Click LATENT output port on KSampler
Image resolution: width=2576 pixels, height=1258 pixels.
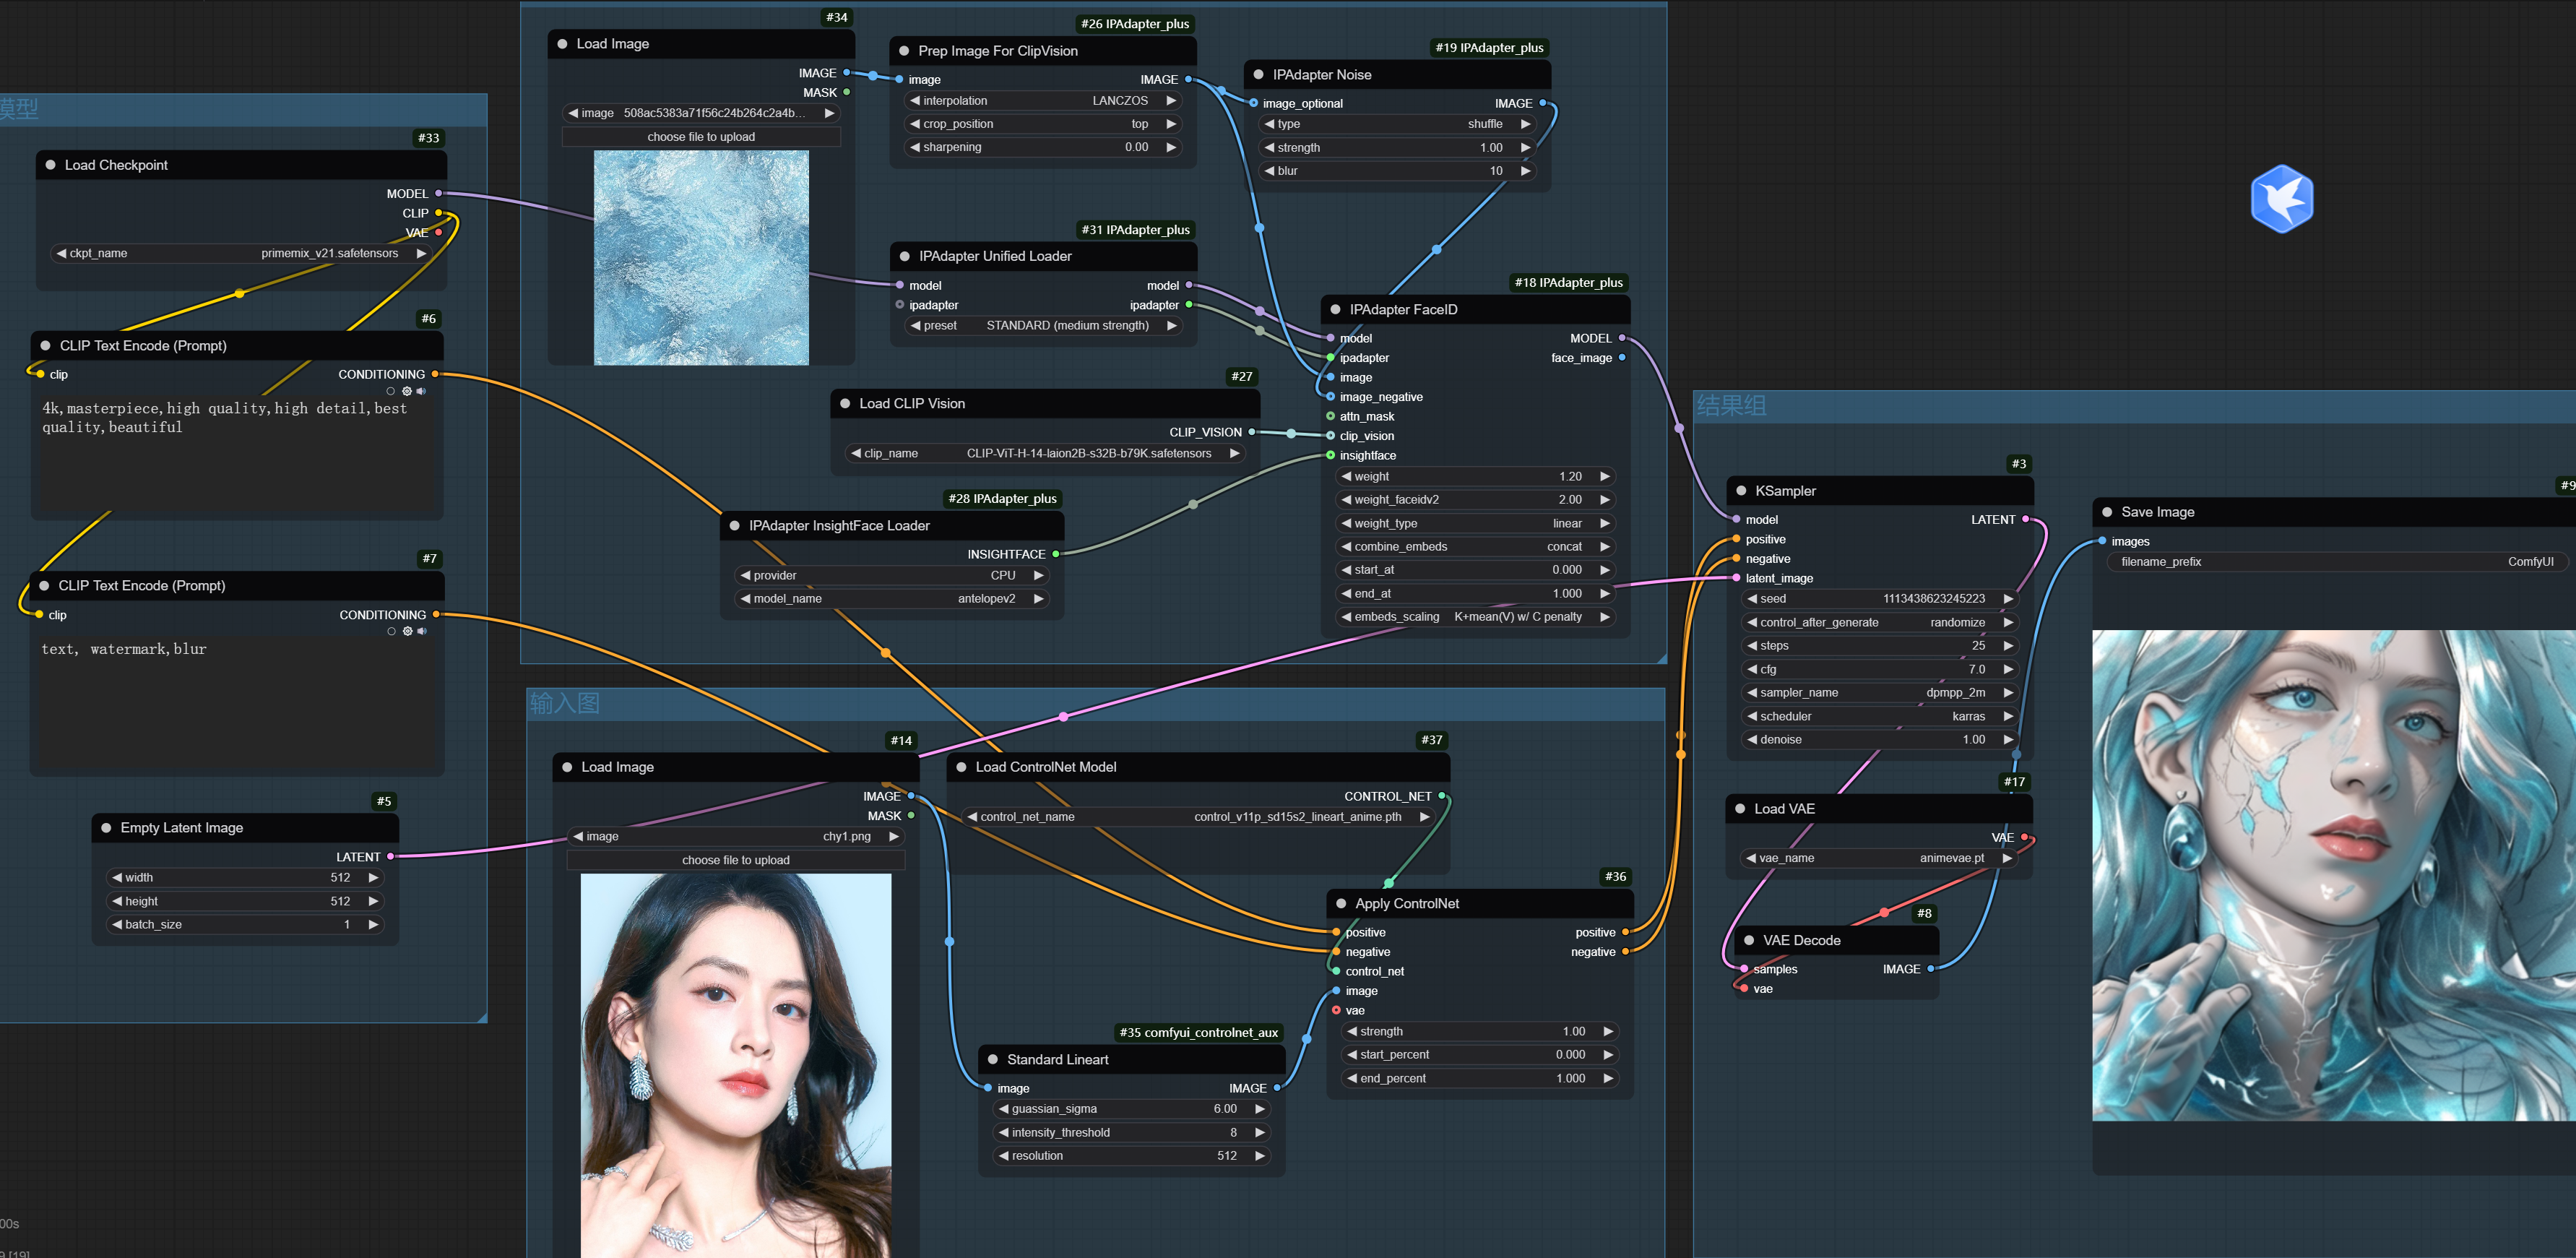coord(2026,520)
